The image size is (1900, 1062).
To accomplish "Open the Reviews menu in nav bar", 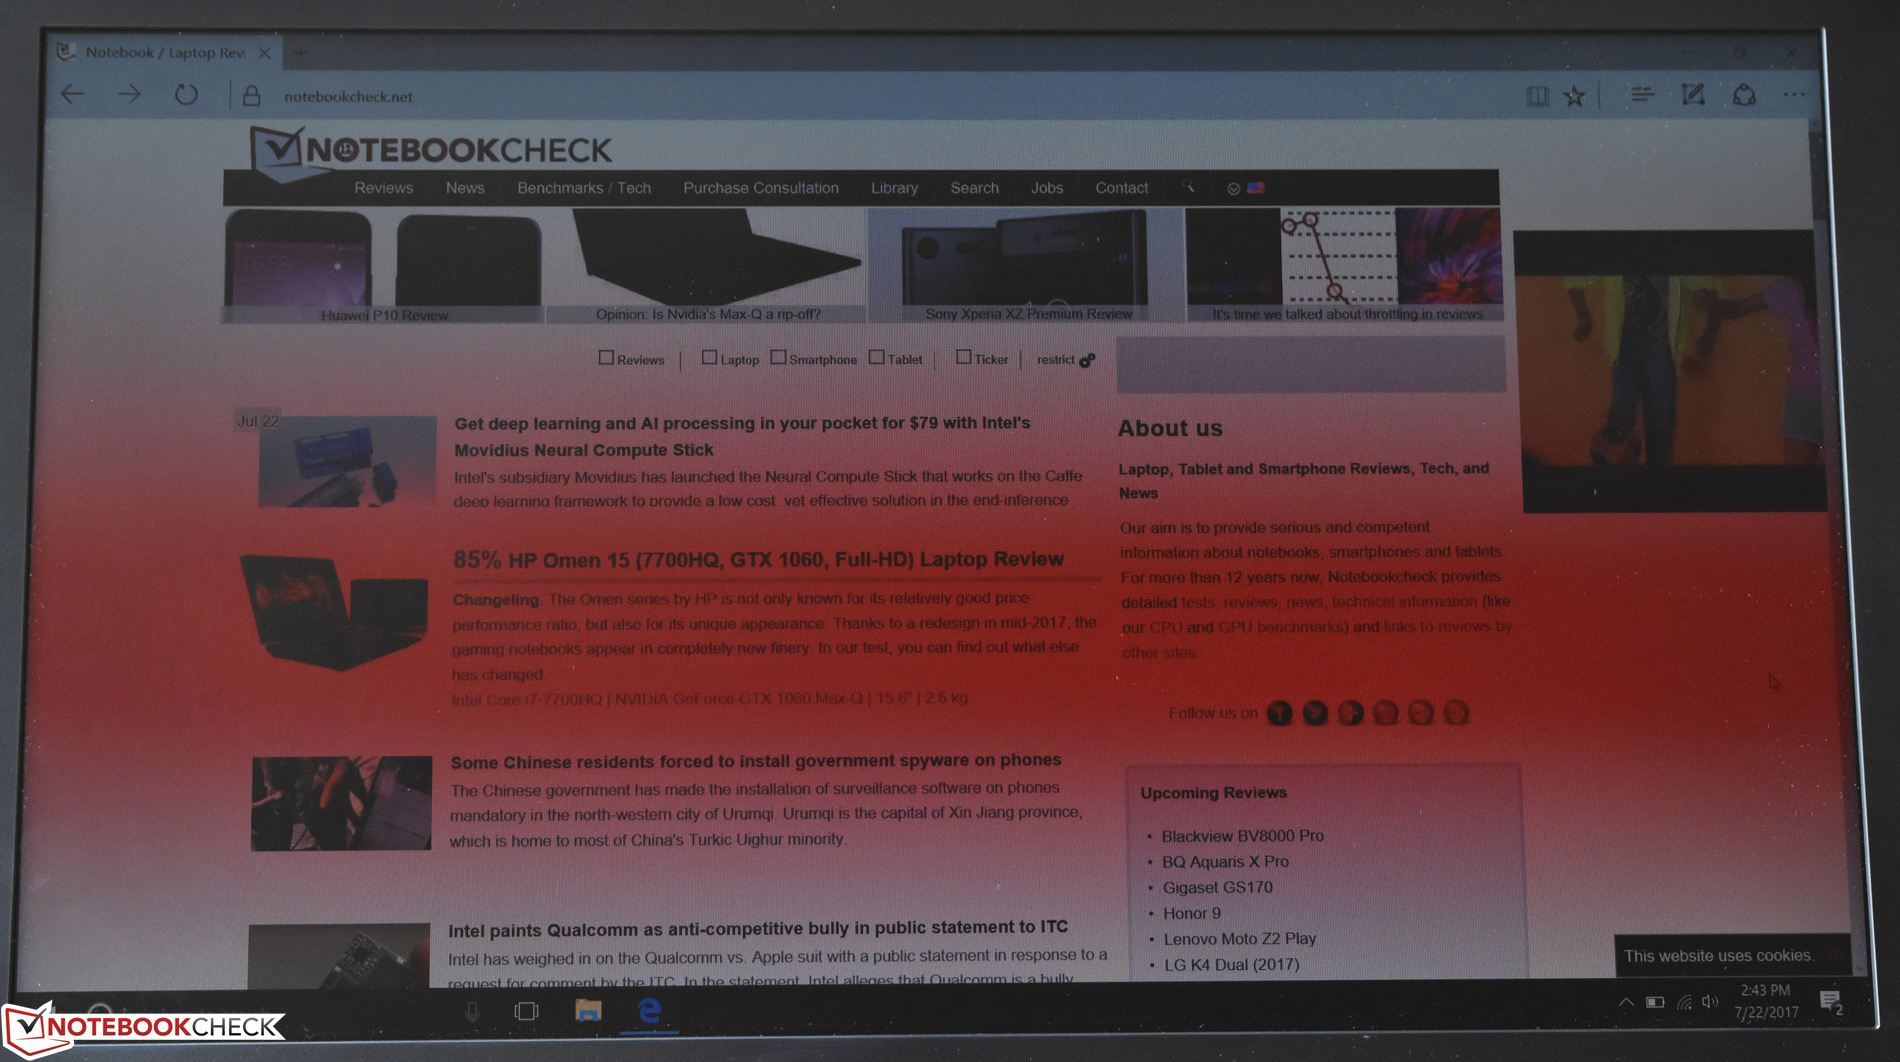I will click(383, 188).
